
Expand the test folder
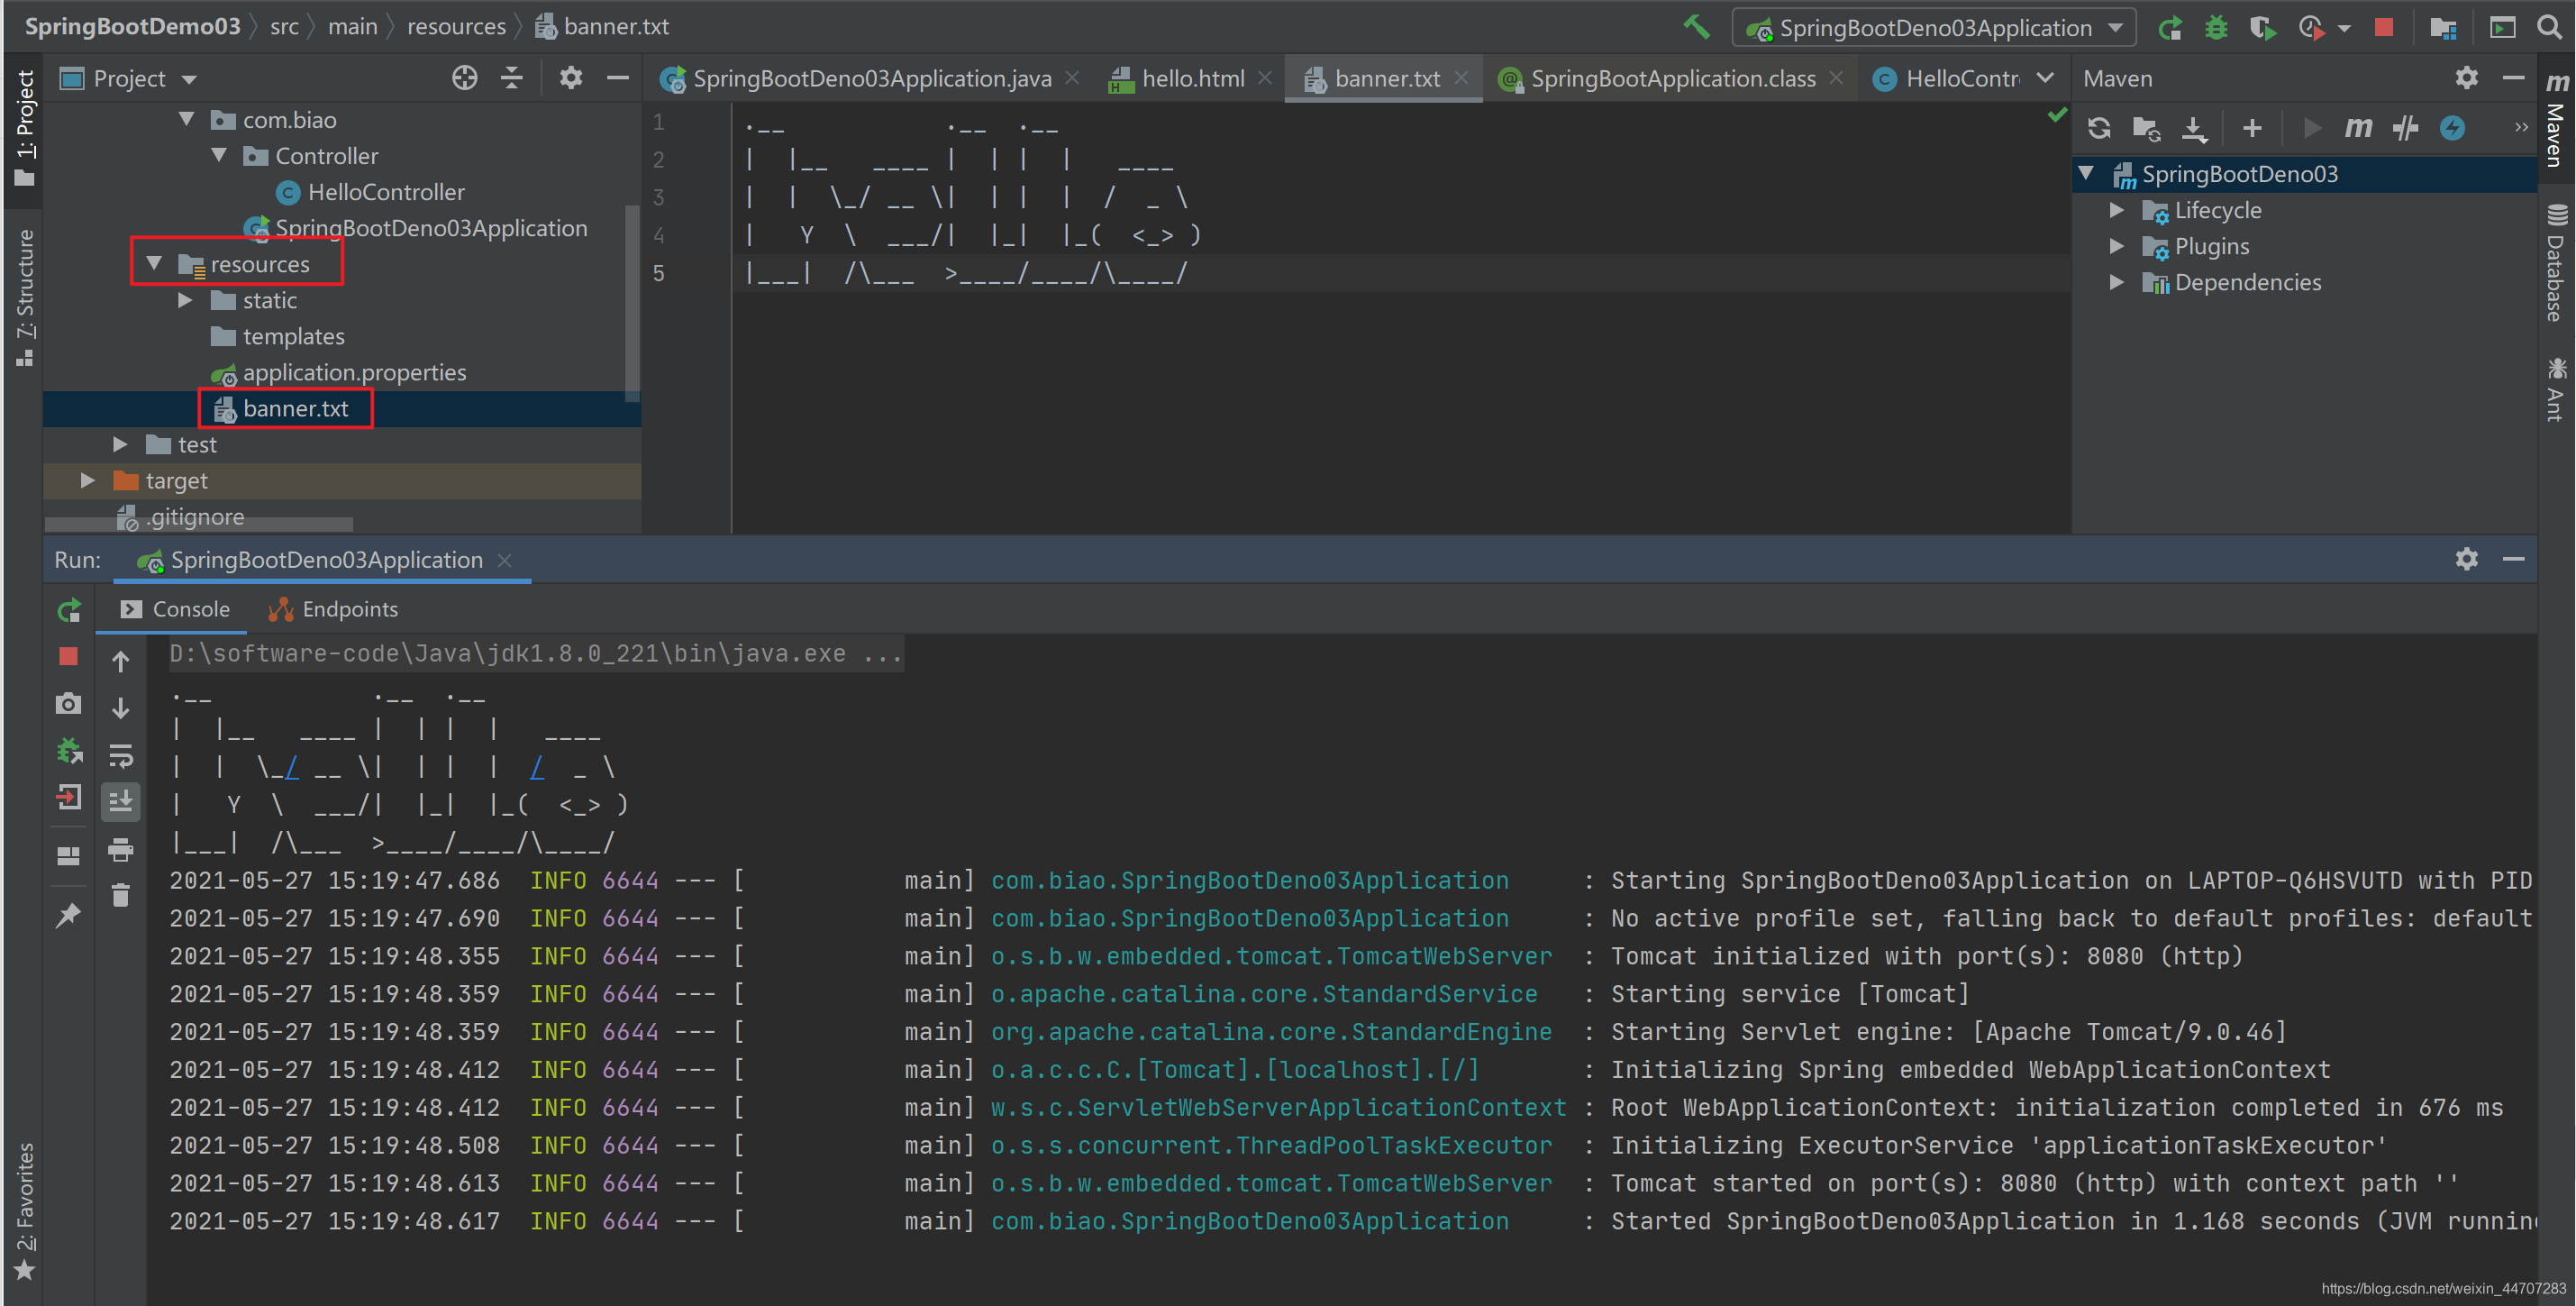(120, 444)
